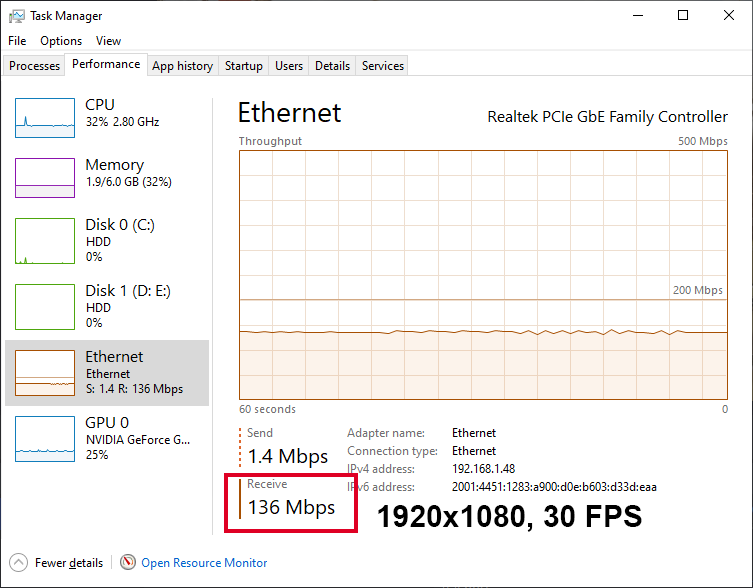Show the Disk 1 (D: E:) graph thumbnail
Viewport: 753px width, 588px height.
click(x=45, y=306)
